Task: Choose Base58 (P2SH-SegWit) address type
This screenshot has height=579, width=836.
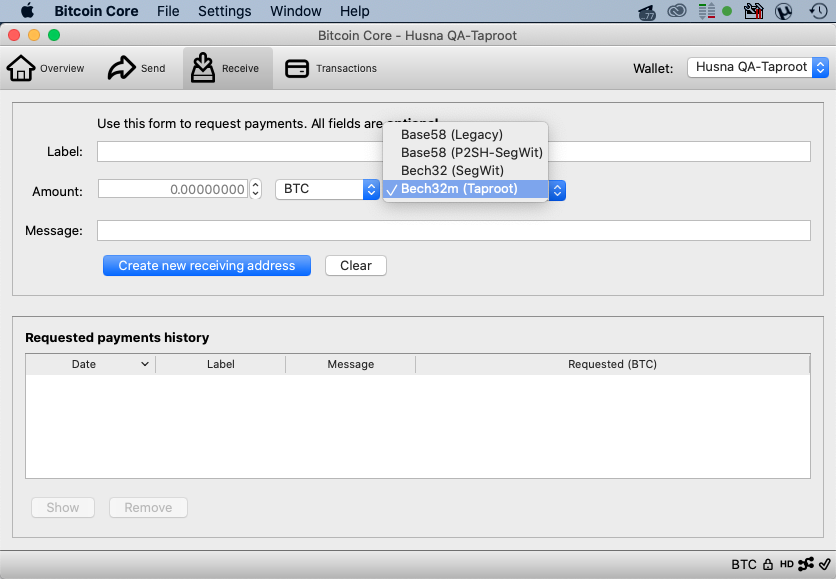Action: click(465, 152)
